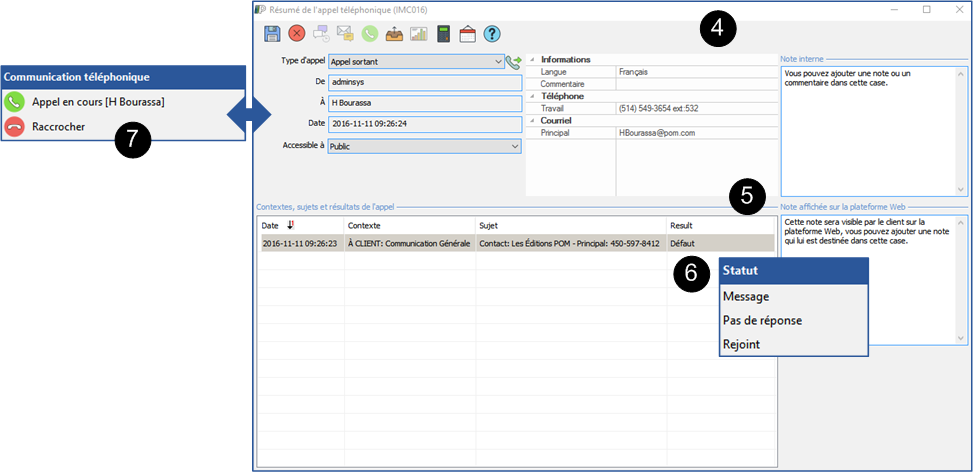The width and height of the screenshot is (973, 472).
Task: Click the outgoing call icon beside Type d'appel
Action: [x=514, y=62]
